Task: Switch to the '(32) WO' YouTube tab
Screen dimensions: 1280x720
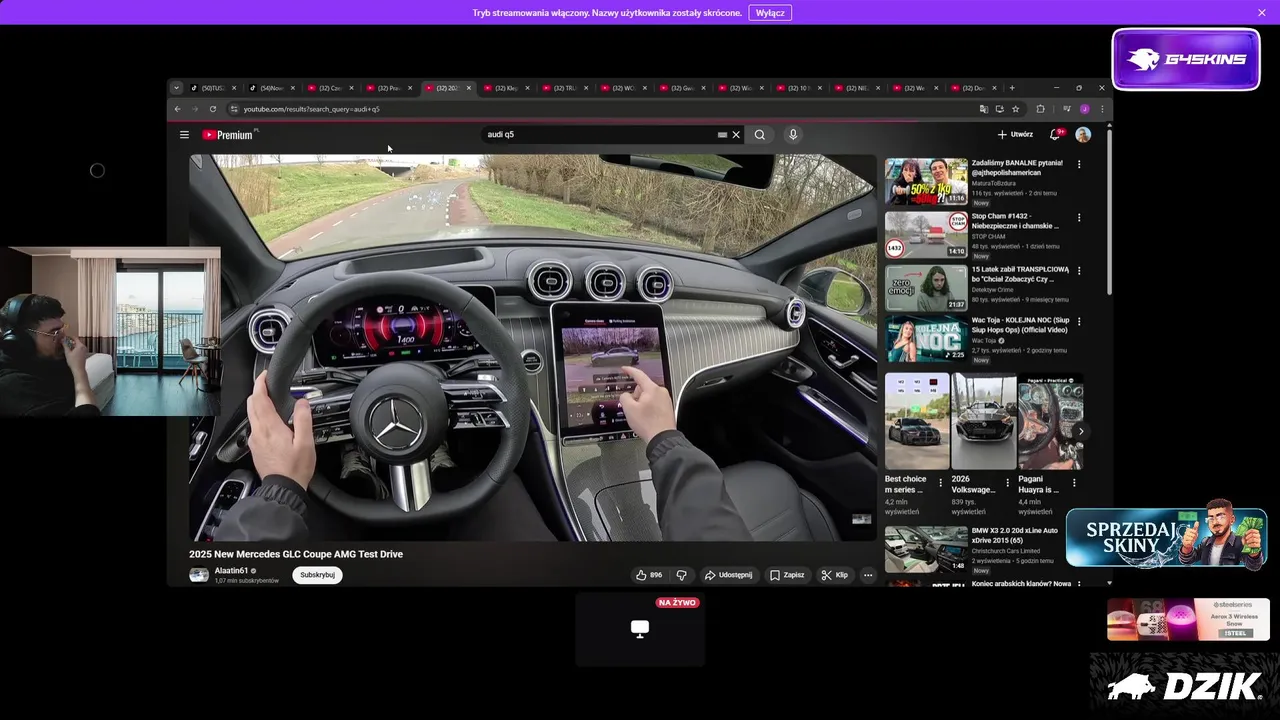Action: point(623,88)
